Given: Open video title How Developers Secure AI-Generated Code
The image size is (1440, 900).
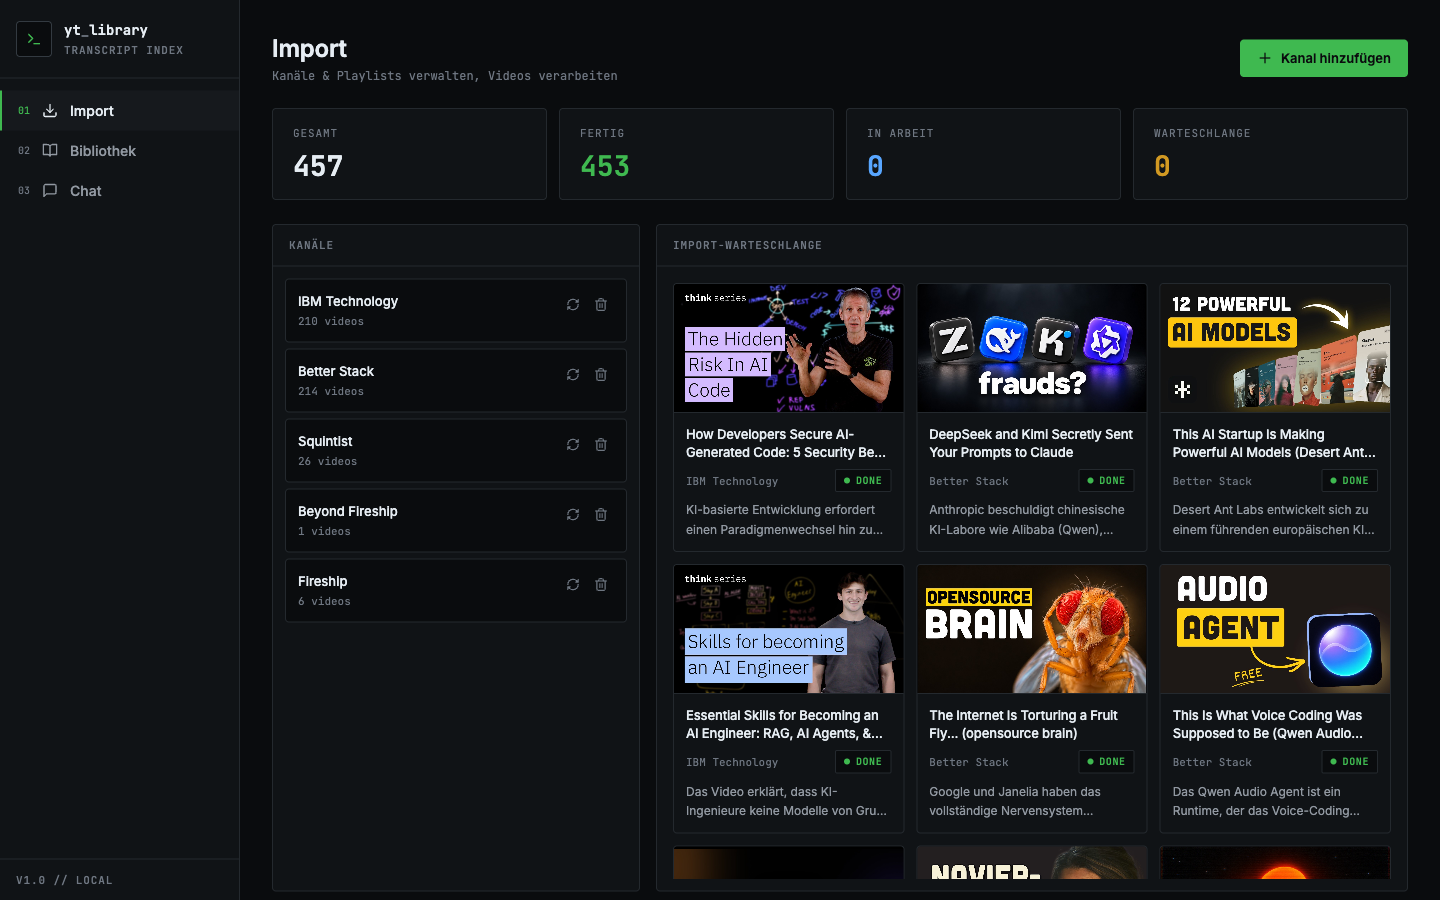Looking at the screenshot, I should pyautogui.click(x=786, y=443).
